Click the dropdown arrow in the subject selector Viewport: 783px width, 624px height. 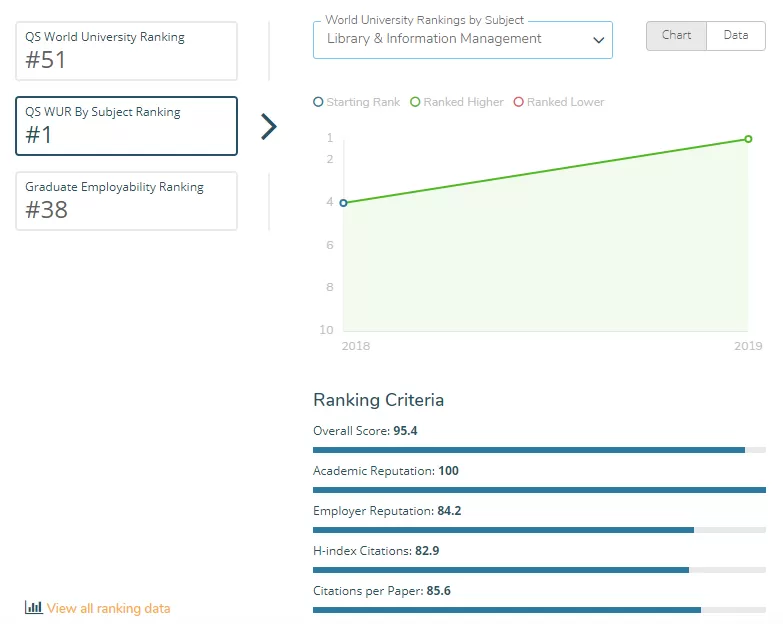[598, 40]
